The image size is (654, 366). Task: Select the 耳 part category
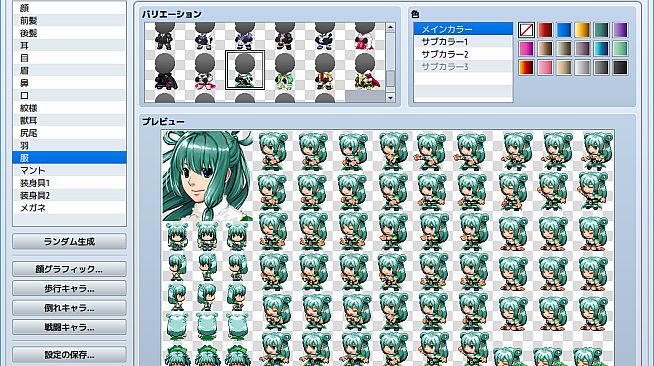click(69, 45)
